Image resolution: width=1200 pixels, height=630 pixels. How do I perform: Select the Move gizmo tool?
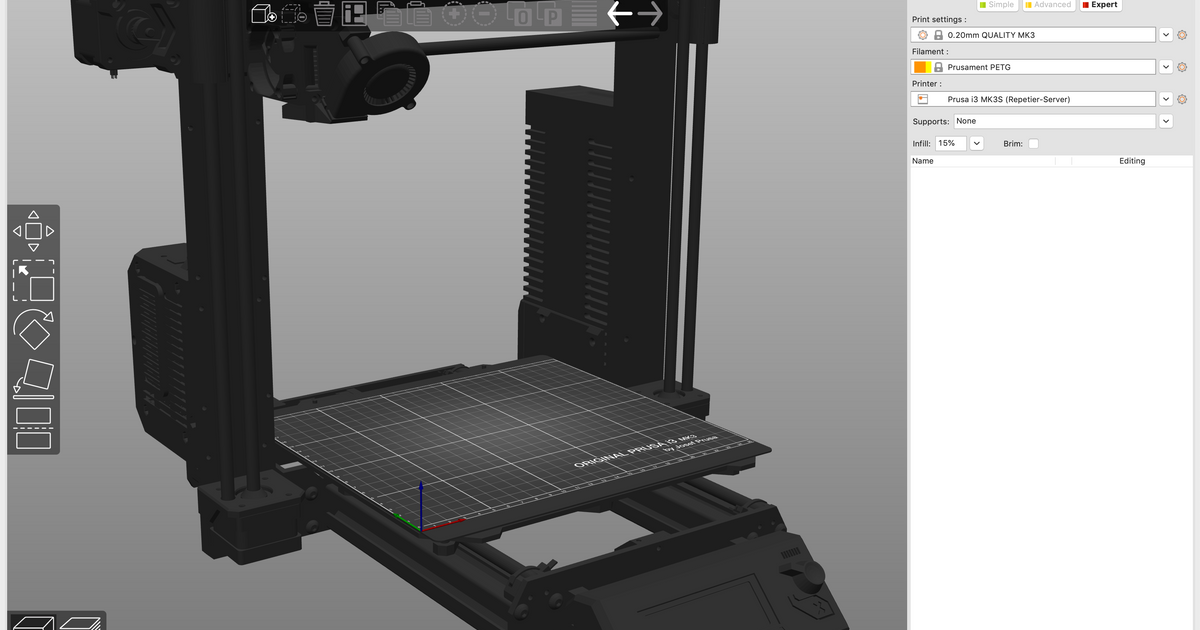point(33,231)
